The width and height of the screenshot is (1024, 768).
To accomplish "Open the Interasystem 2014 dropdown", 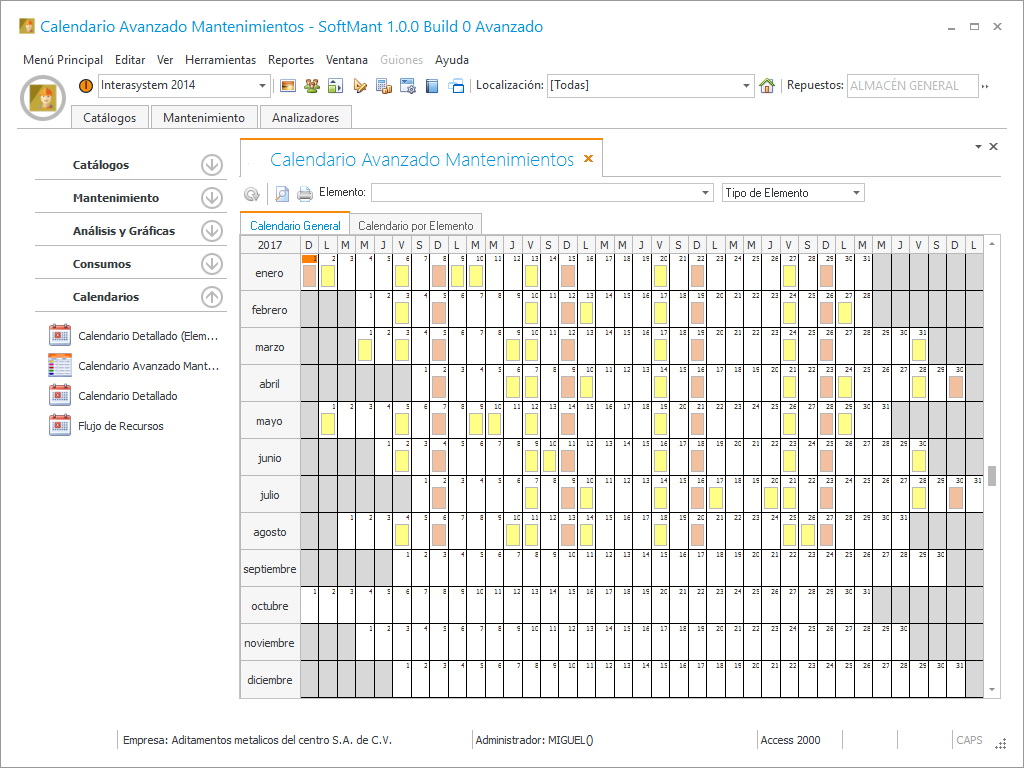I will click(263, 86).
